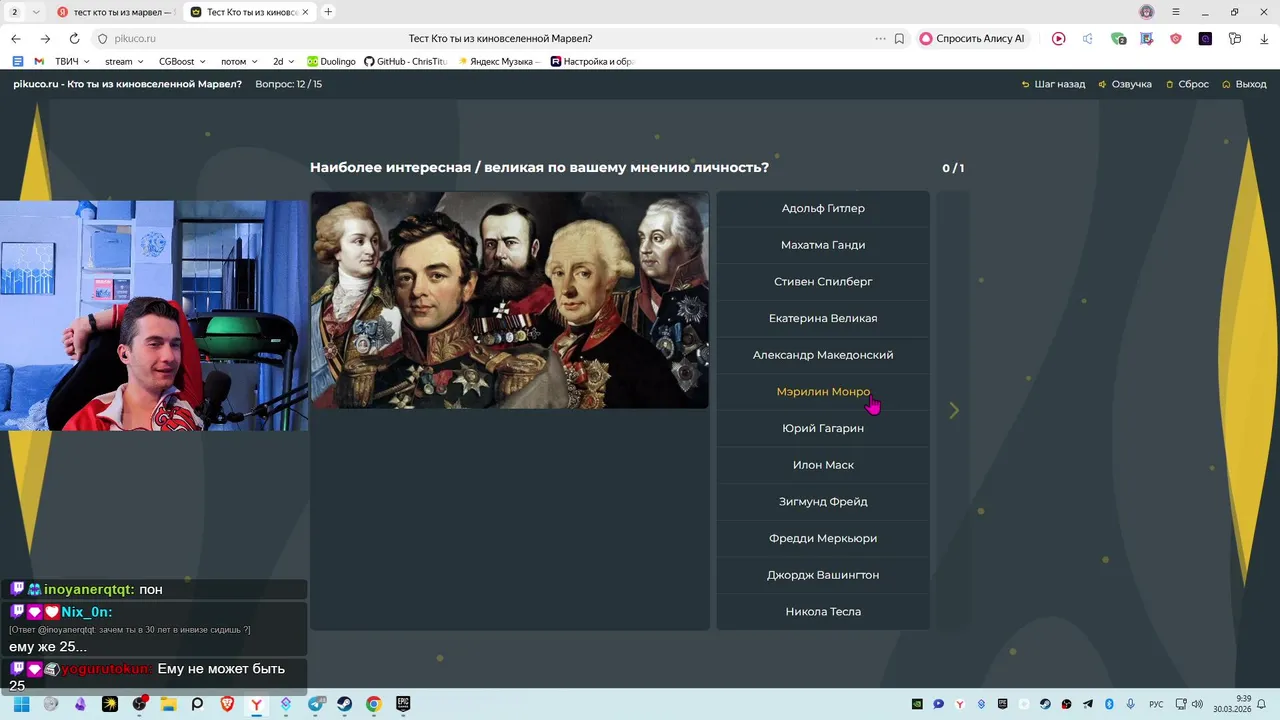Click the dark purple square extension icon

pos(1205,39)
